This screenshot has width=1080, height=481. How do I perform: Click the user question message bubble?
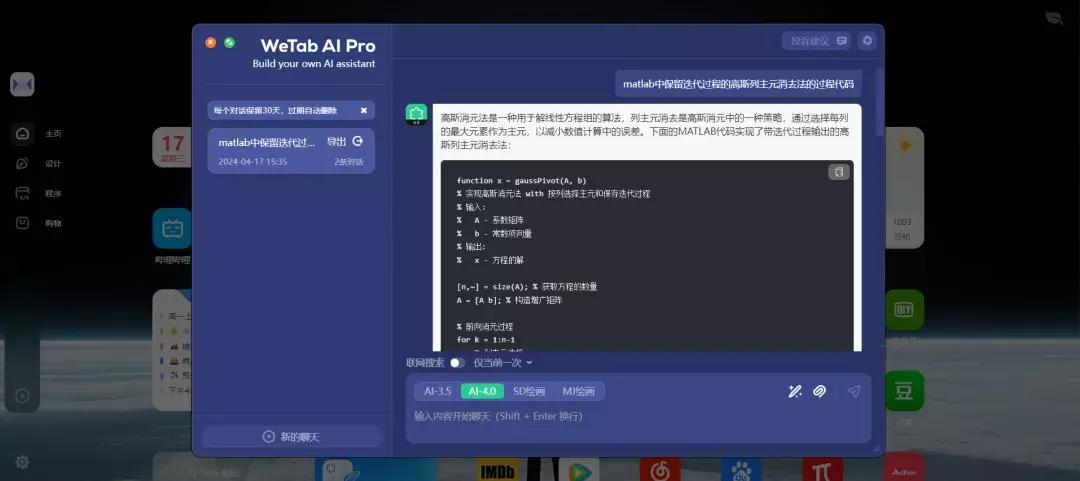click(738, 84)
